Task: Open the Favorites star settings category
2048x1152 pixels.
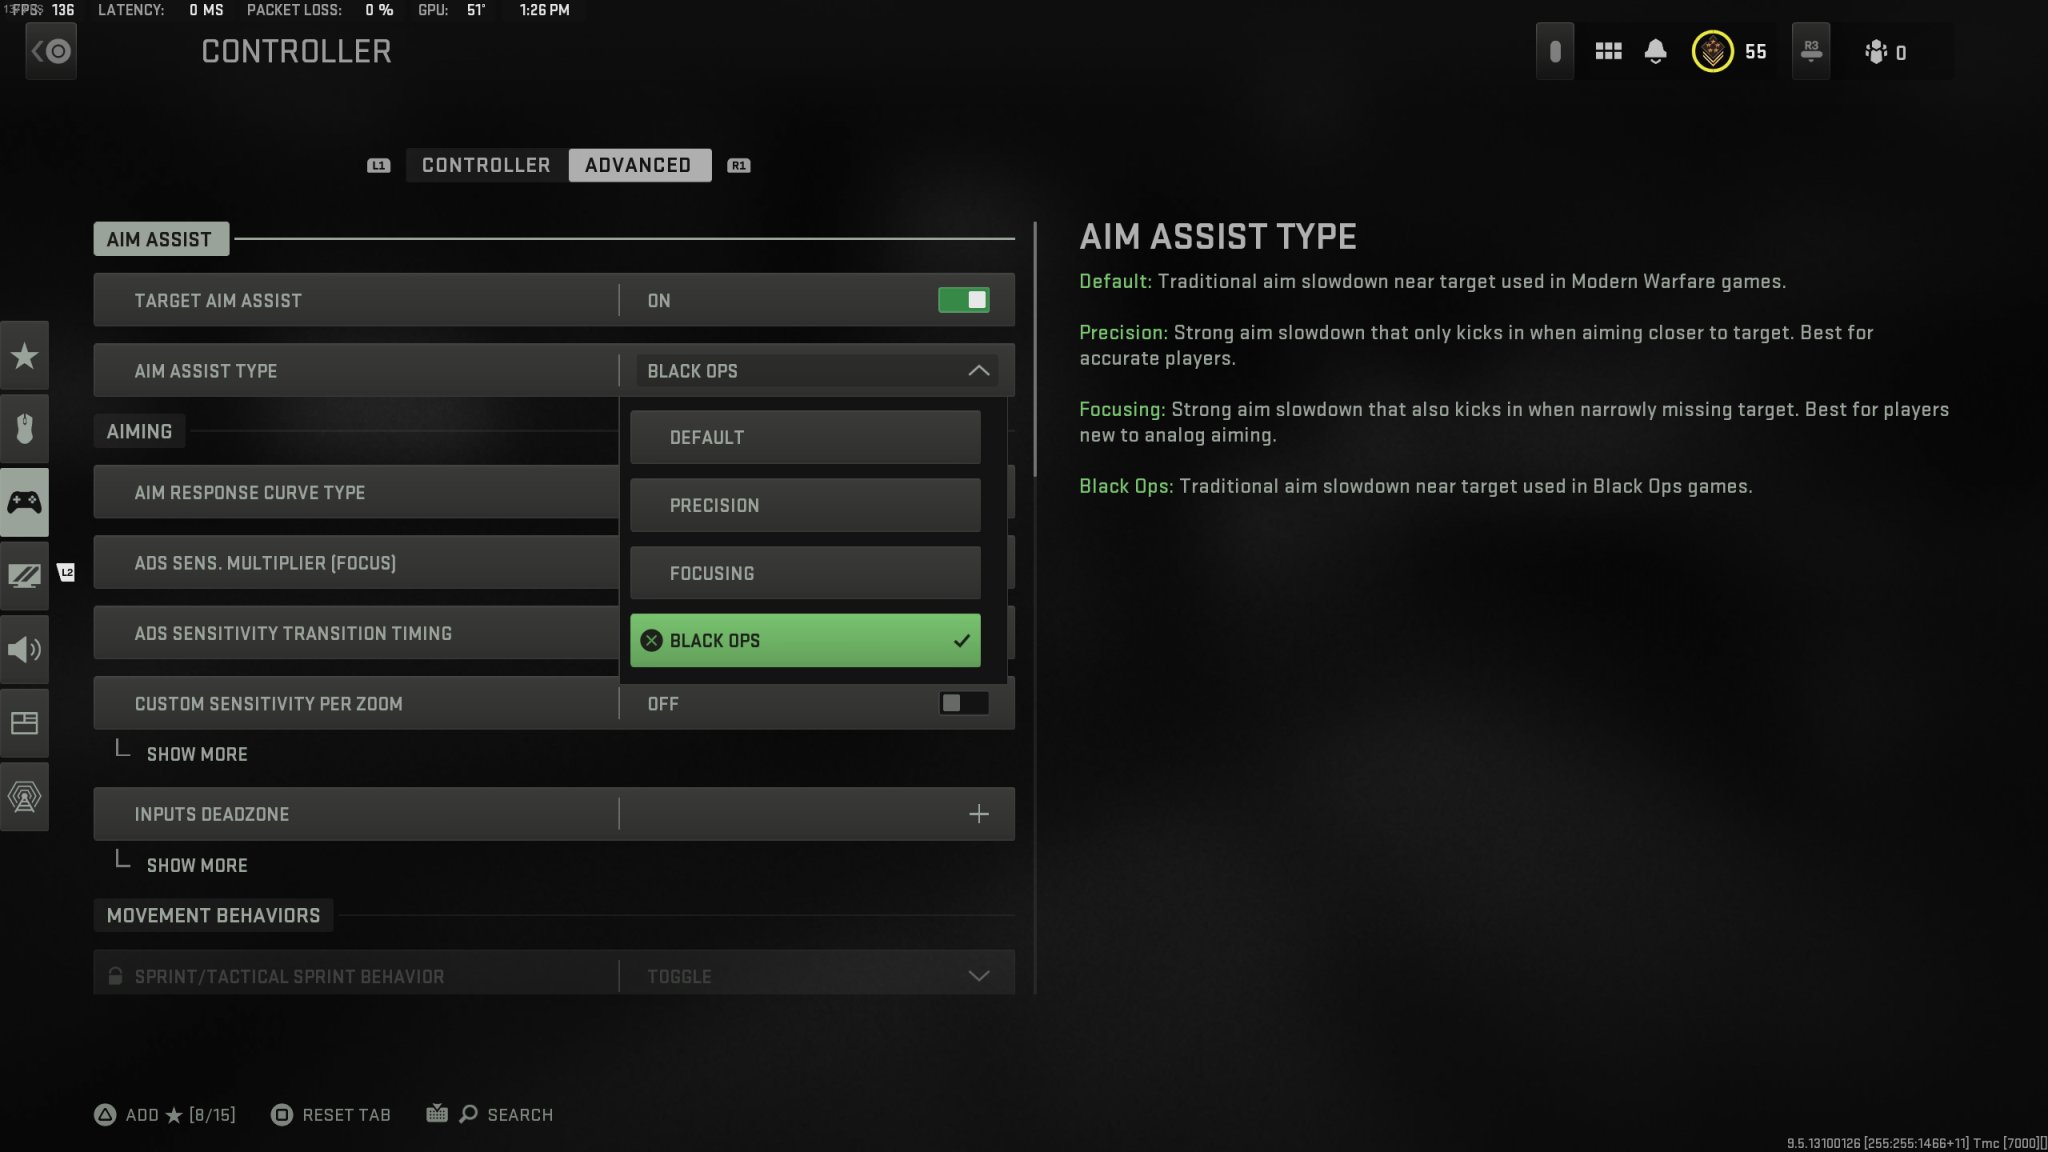Action: 24,356
